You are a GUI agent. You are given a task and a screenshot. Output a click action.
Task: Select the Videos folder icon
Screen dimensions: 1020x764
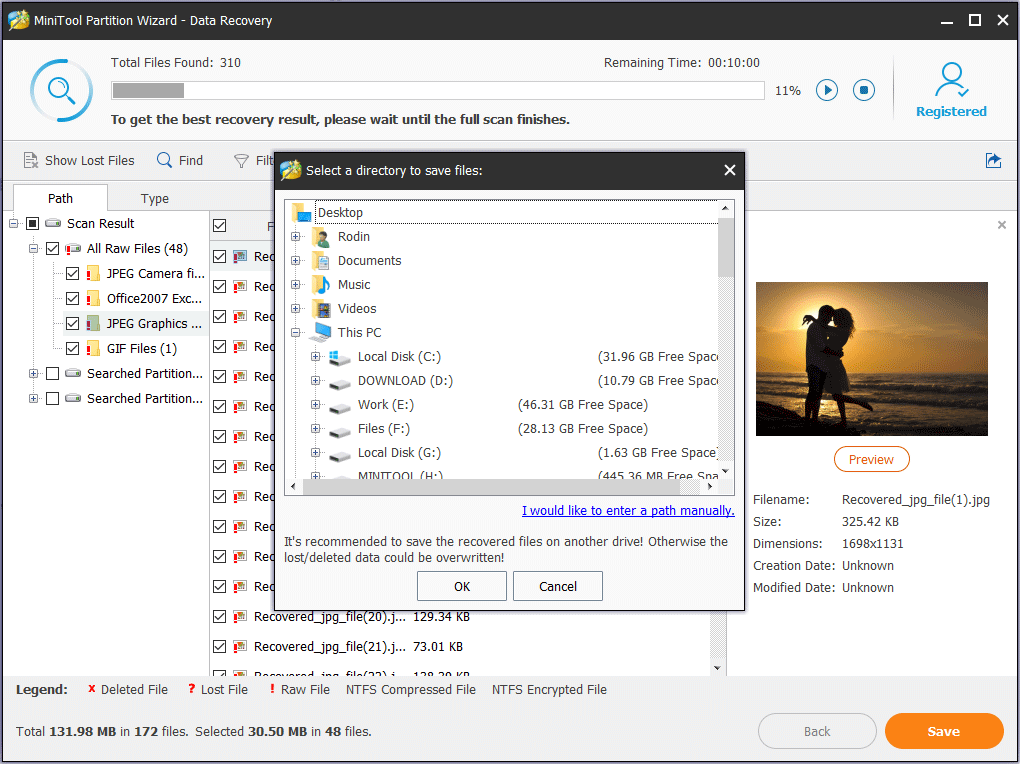pyautogui.click(x=321, y=308)
